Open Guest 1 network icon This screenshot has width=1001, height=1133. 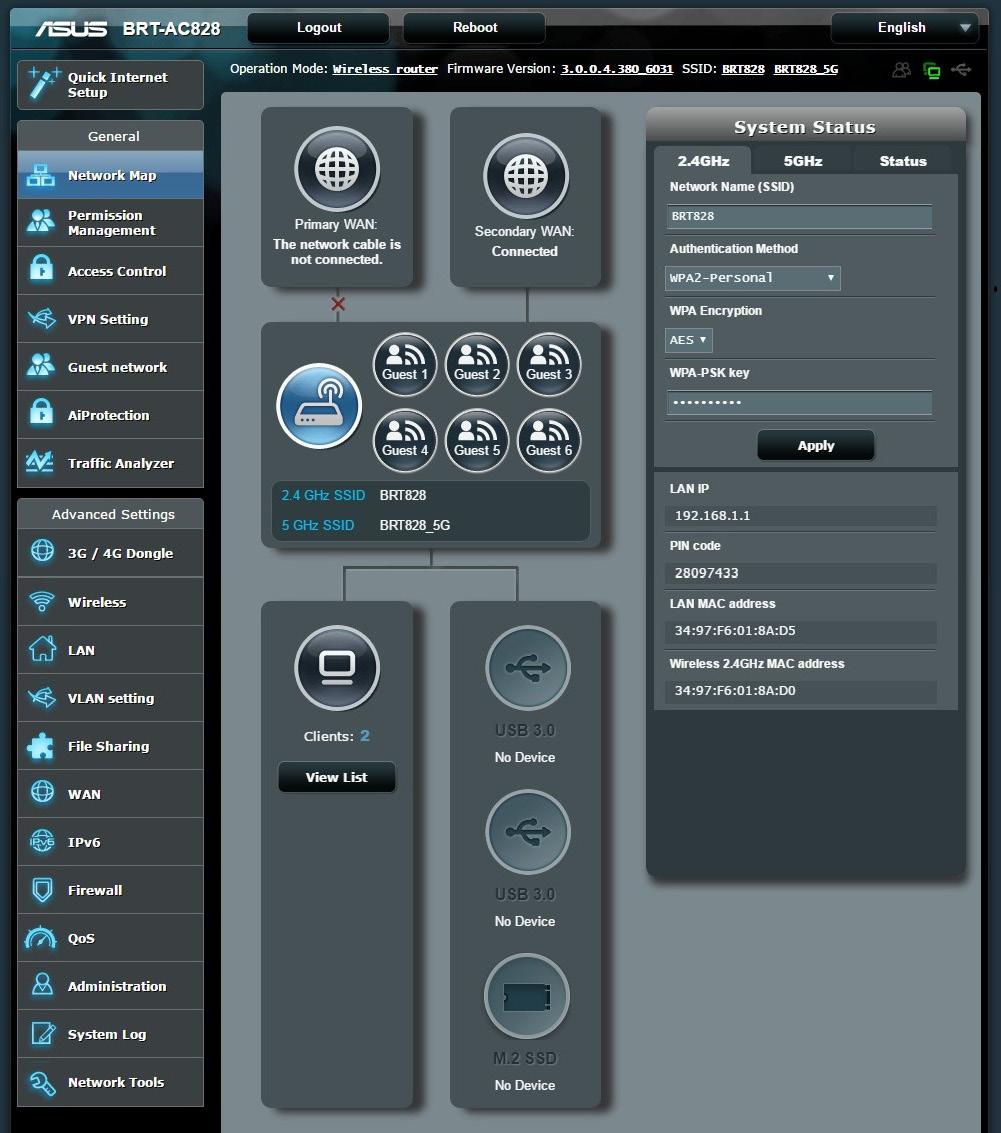point(405,364)
